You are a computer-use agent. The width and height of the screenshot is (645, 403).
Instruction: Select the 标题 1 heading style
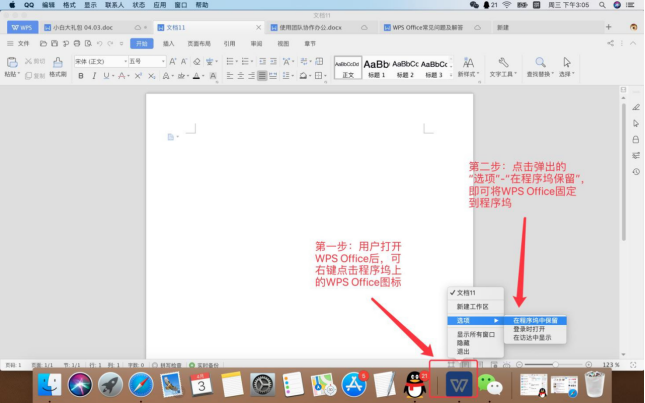(376, 66)
